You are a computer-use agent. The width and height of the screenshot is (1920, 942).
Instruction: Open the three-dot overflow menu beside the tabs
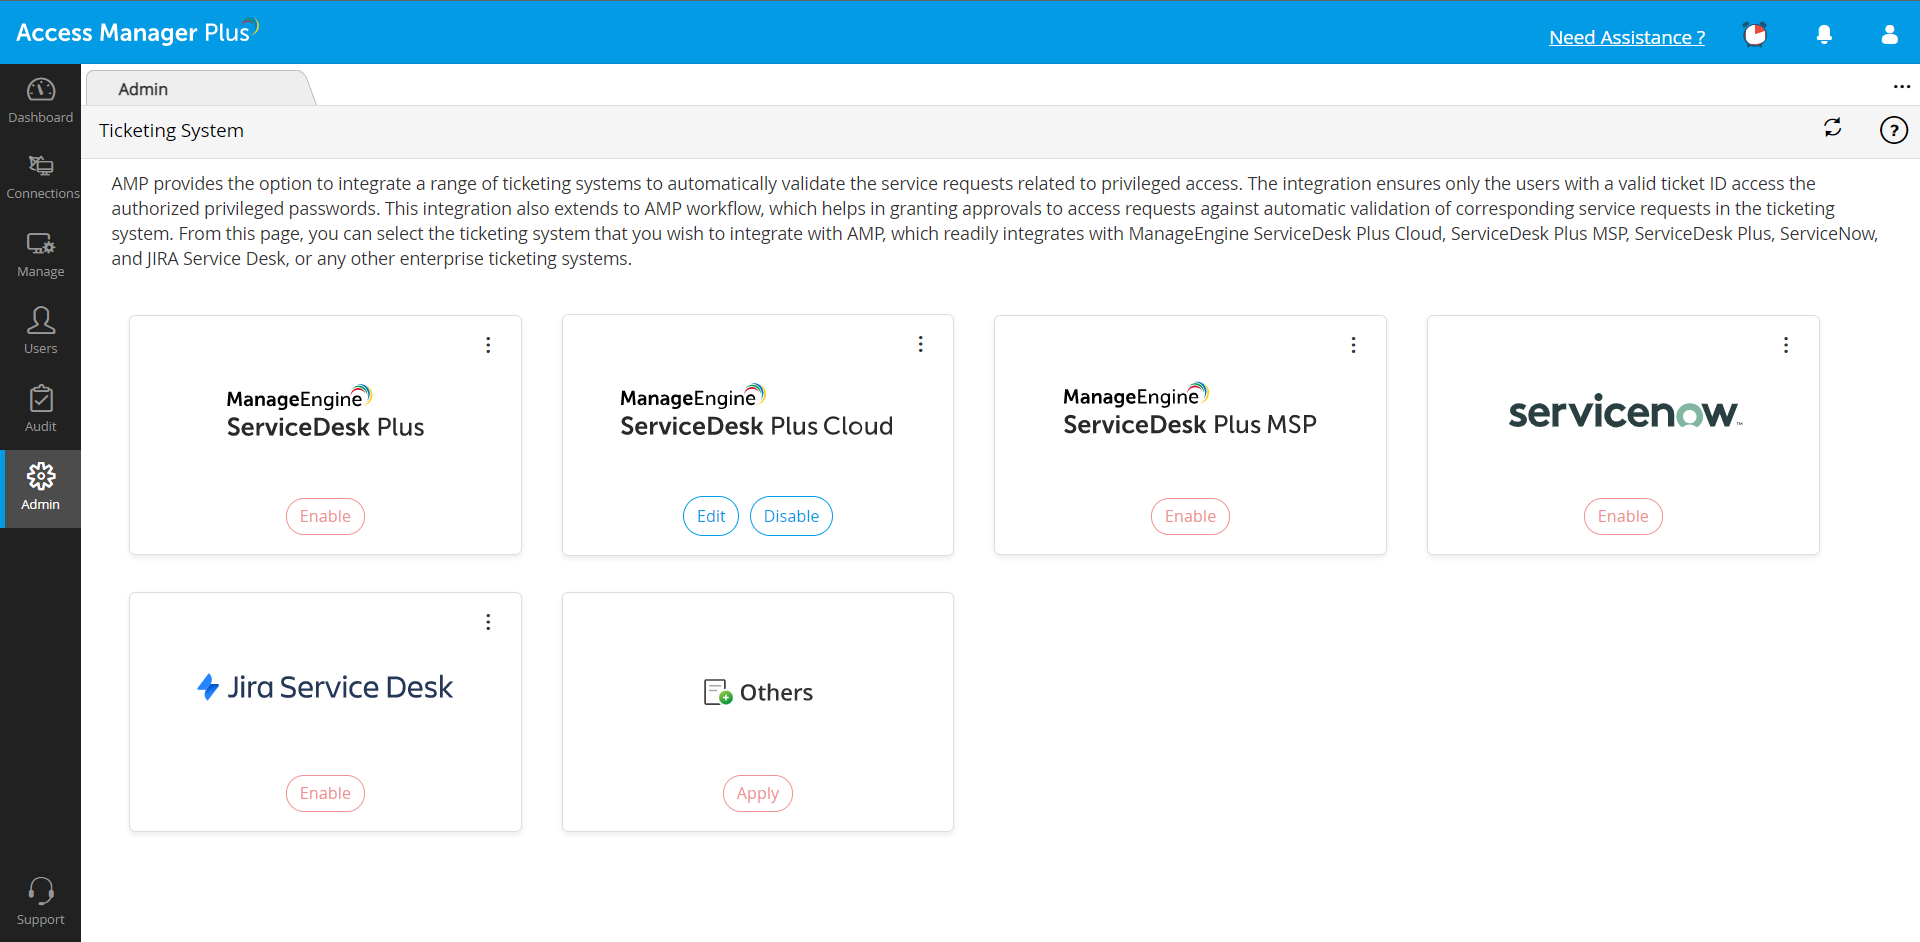click(1901, 87)
